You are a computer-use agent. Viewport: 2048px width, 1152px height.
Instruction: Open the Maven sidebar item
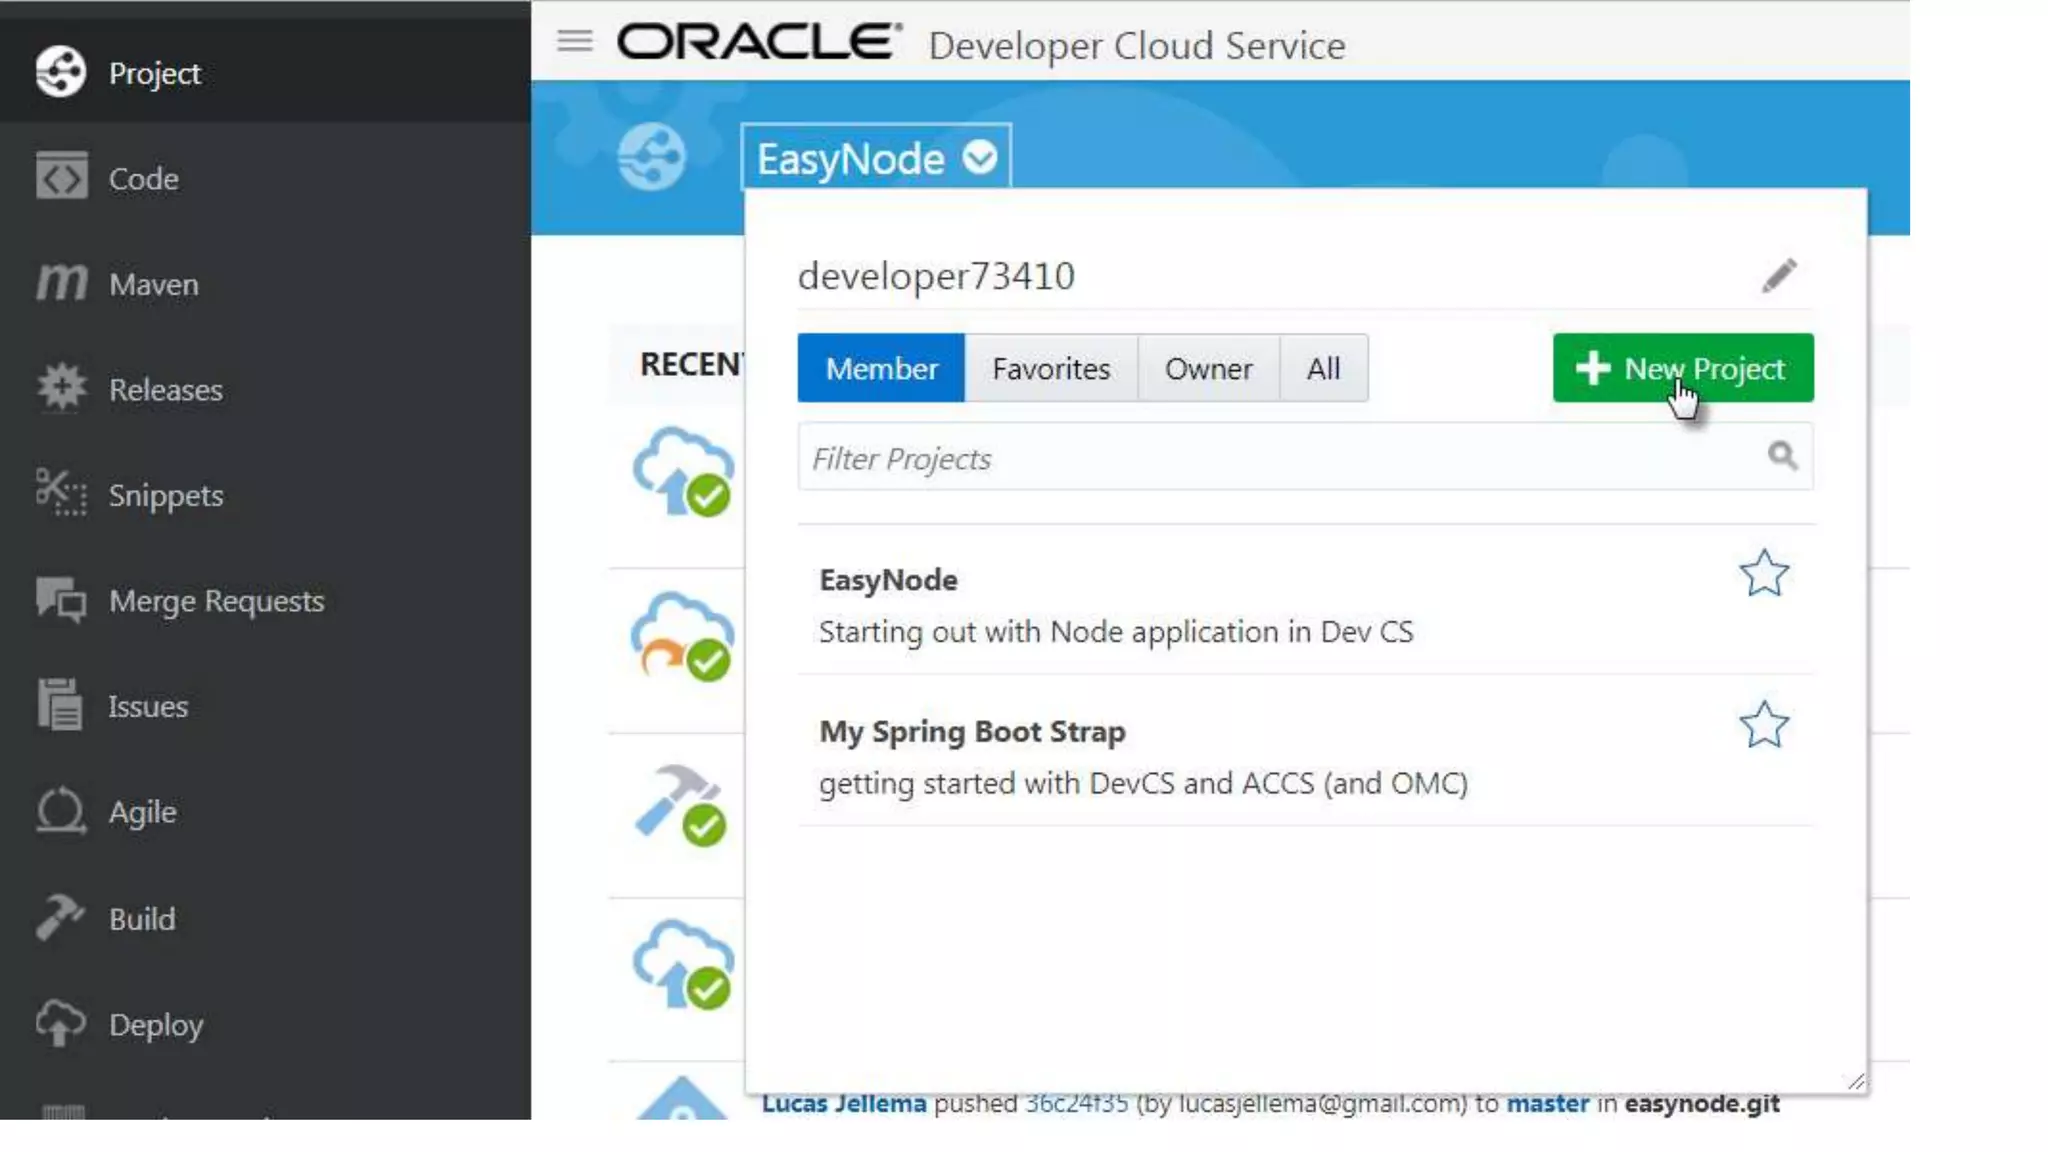click(152, 284)
